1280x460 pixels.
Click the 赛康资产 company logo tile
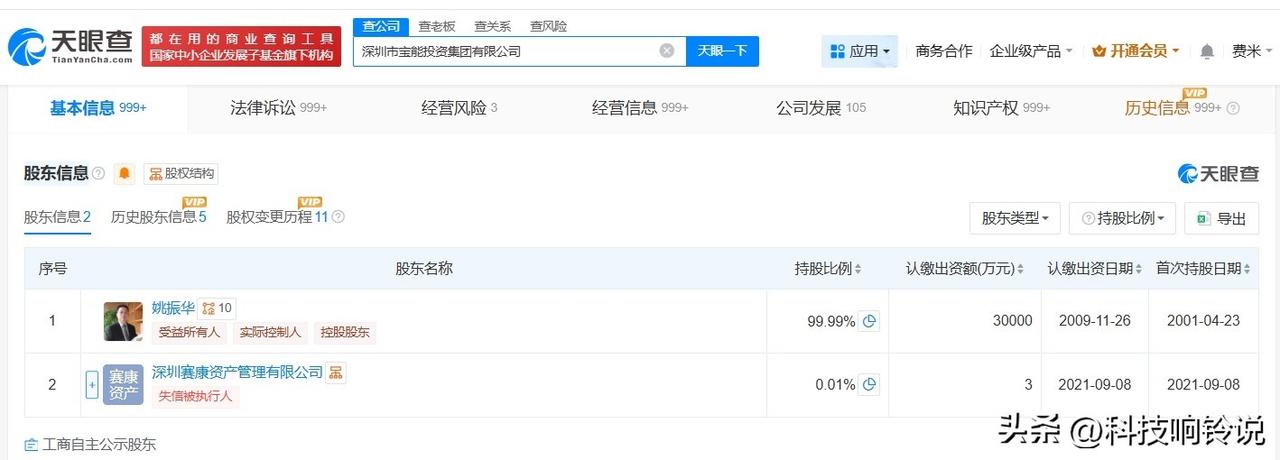tap(123, 385)
